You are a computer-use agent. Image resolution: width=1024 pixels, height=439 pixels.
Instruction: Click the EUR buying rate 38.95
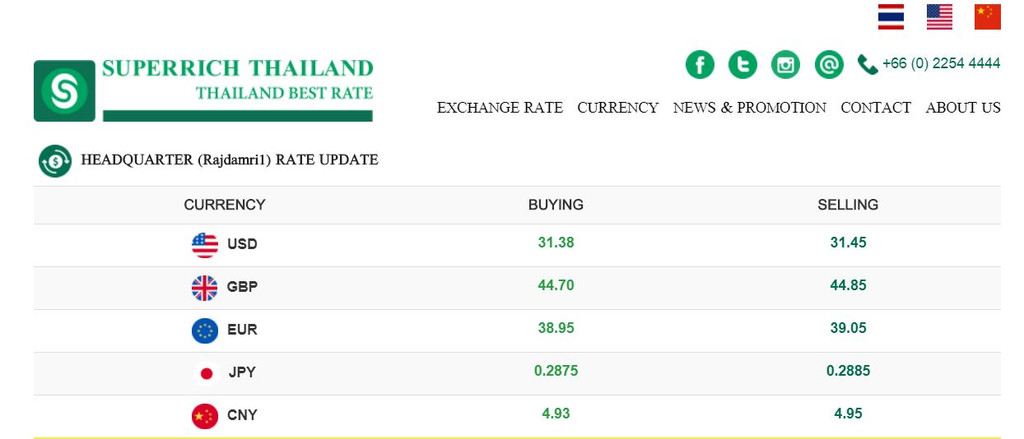coord(556,328)
